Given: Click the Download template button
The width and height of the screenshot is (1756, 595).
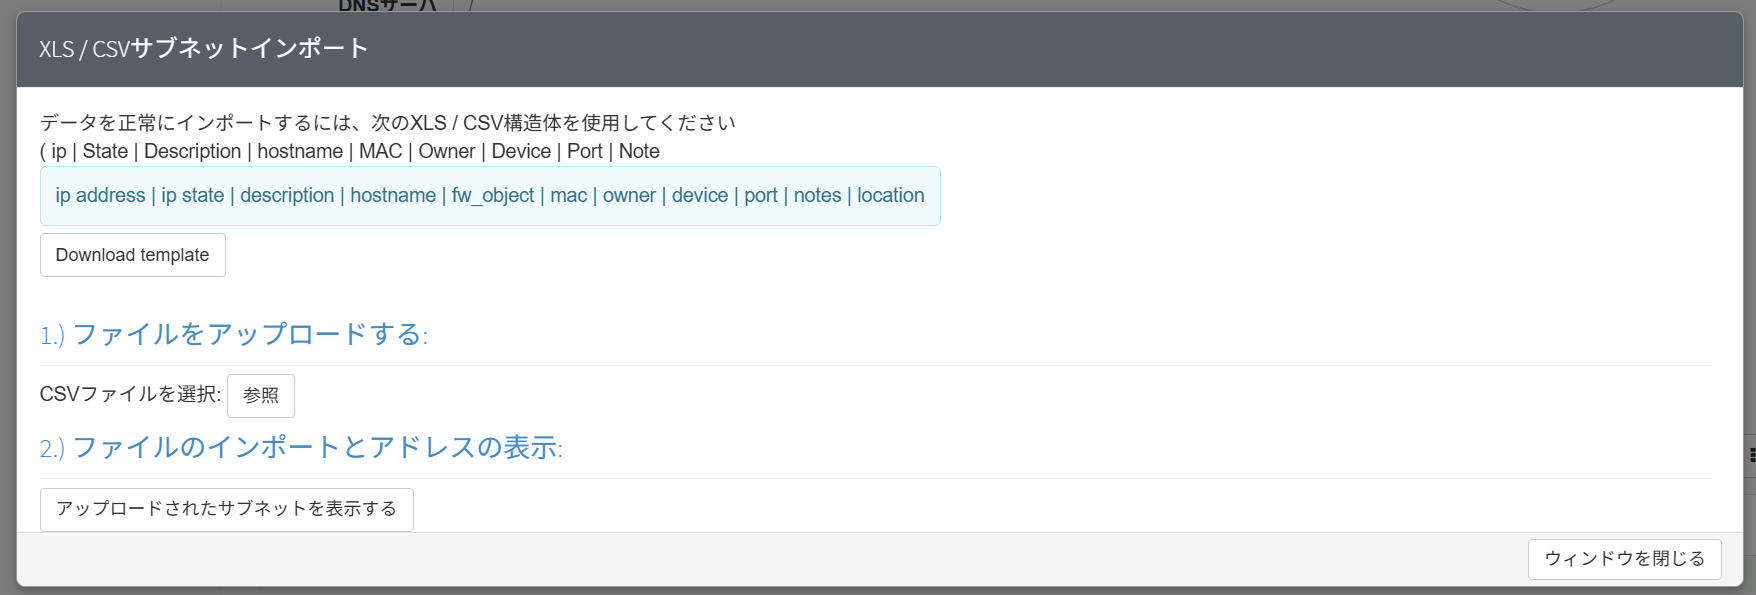Looking at the screenshot, I should tap(132, 255).
